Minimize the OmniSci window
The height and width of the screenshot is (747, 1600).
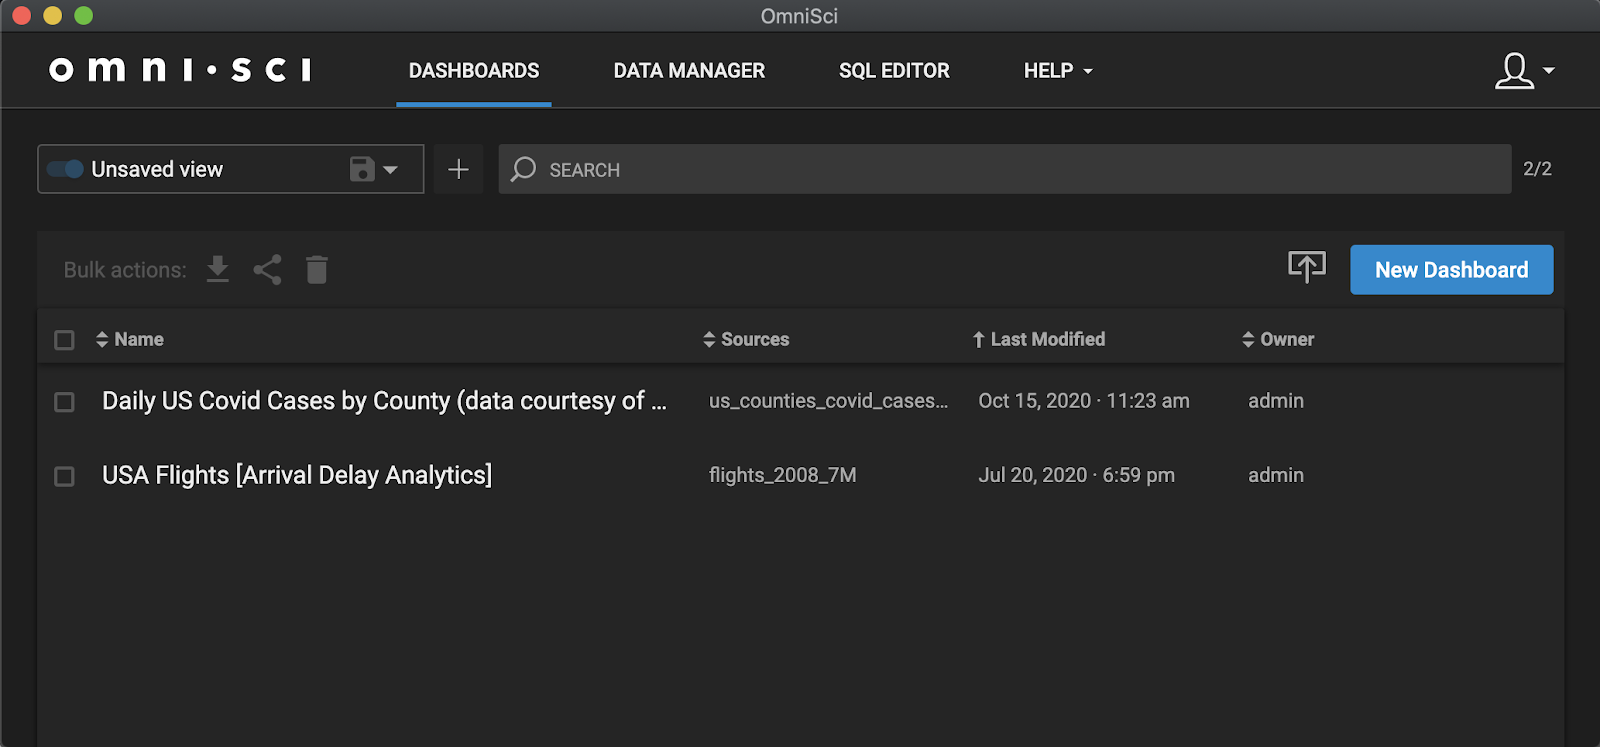tap(52, 15)
